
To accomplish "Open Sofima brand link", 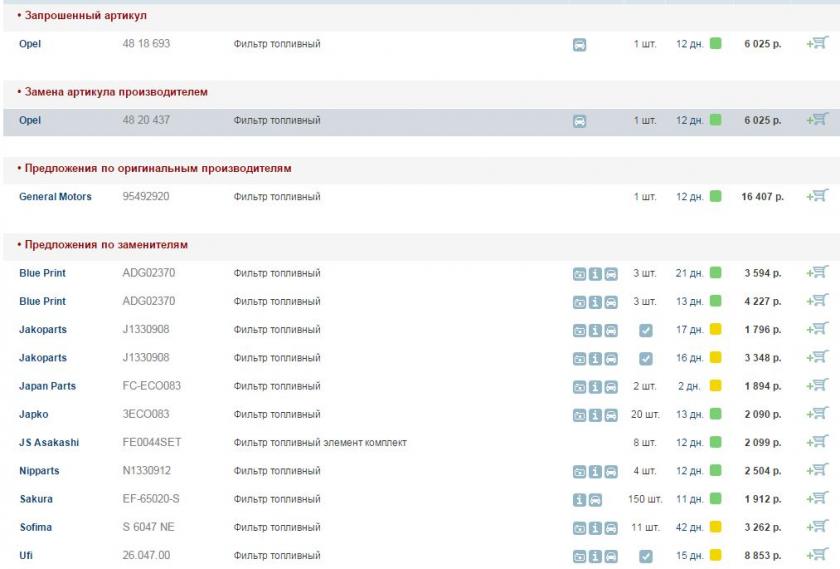I will point(35,527).
